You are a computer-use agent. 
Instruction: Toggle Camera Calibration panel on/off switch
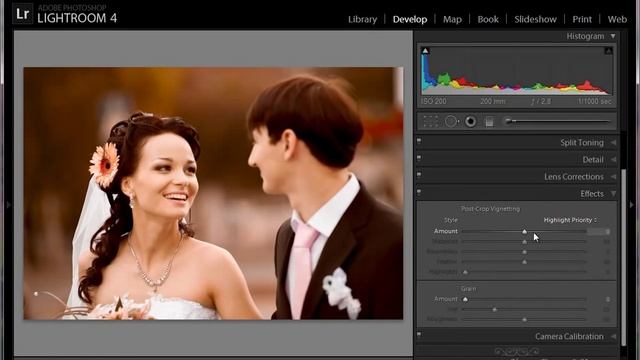[419, 334]
